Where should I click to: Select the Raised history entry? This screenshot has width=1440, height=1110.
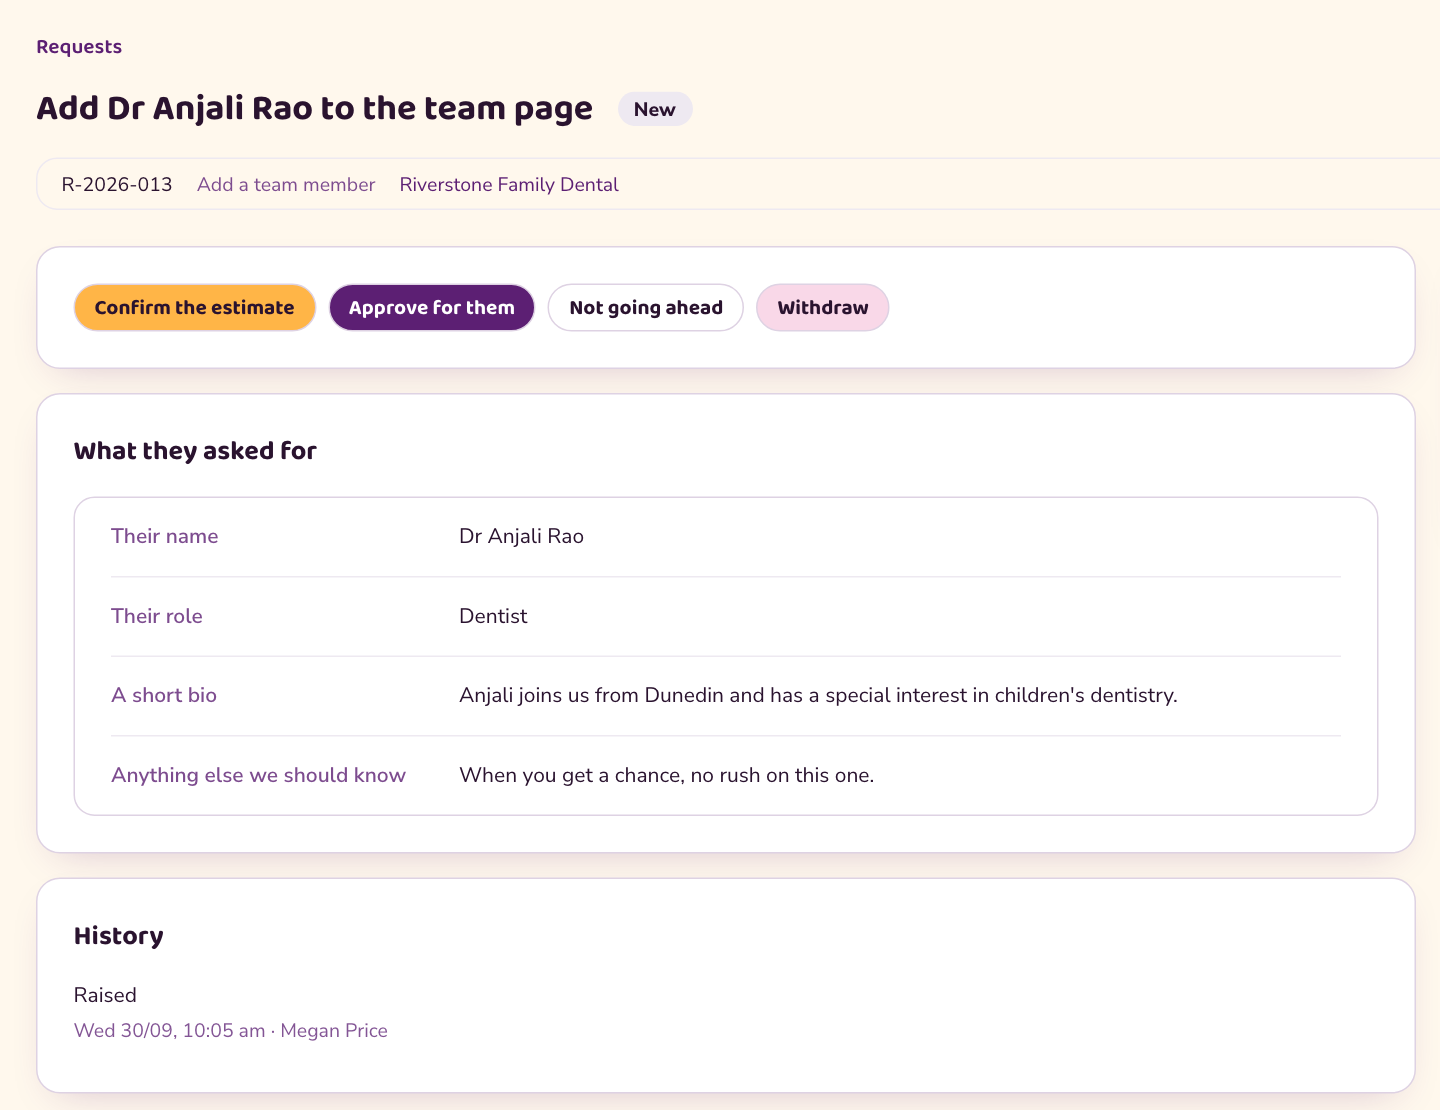105,995
